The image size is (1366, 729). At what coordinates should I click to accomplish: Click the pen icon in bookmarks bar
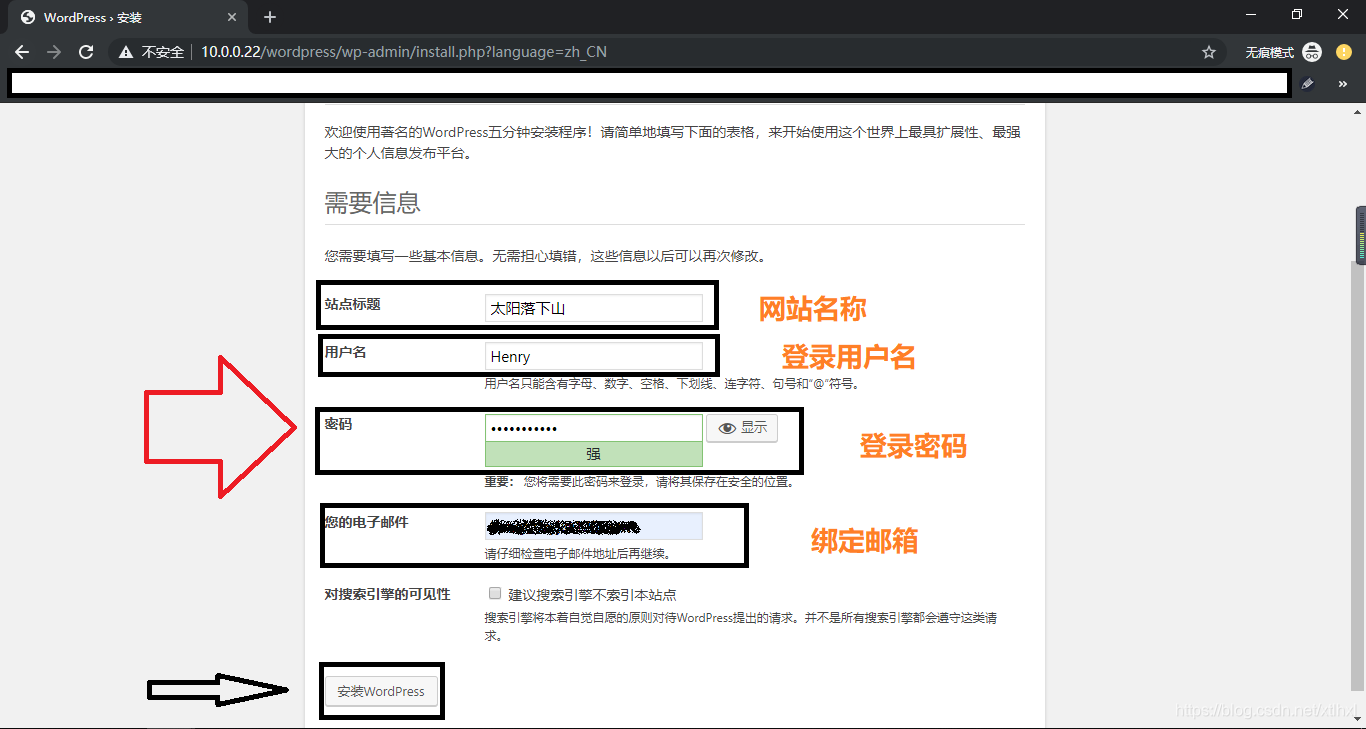click(1308, 84)
